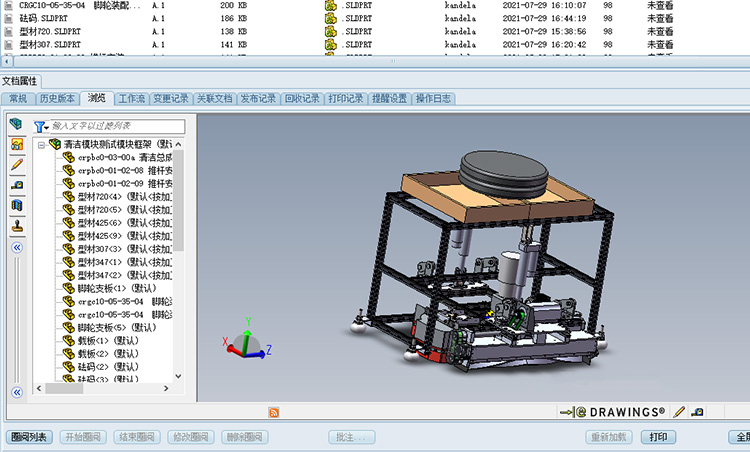Click the tree scrollbar down arrow
The image size is (750, 452).
pos(178,376)
